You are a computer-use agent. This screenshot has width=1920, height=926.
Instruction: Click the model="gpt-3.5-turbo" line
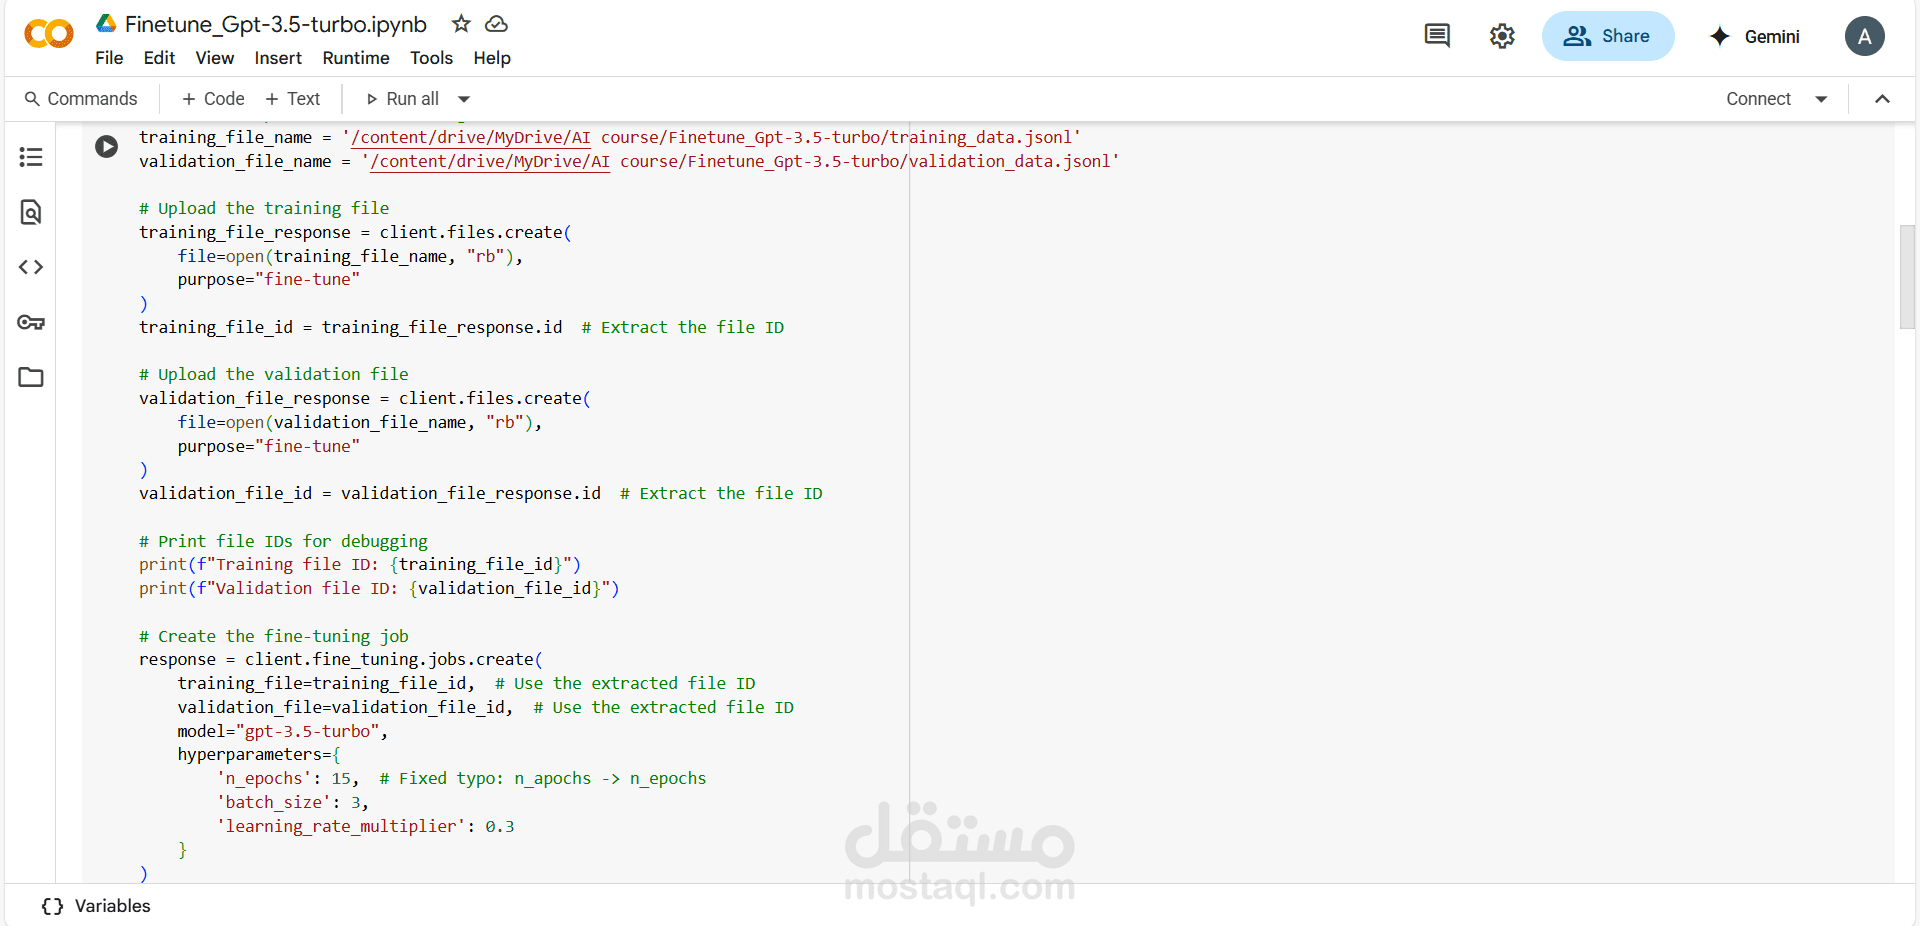(283, 732)
